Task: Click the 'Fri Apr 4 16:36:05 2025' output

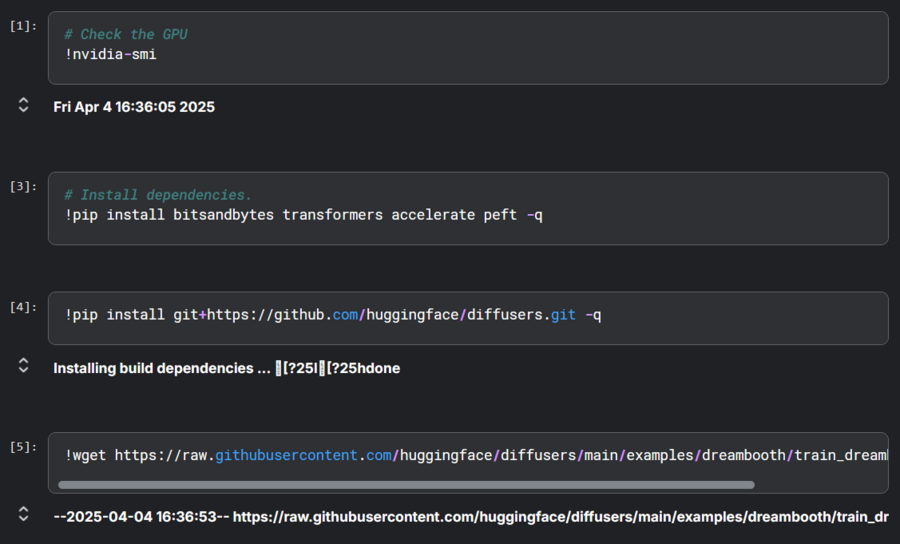Action: [134, 107]
